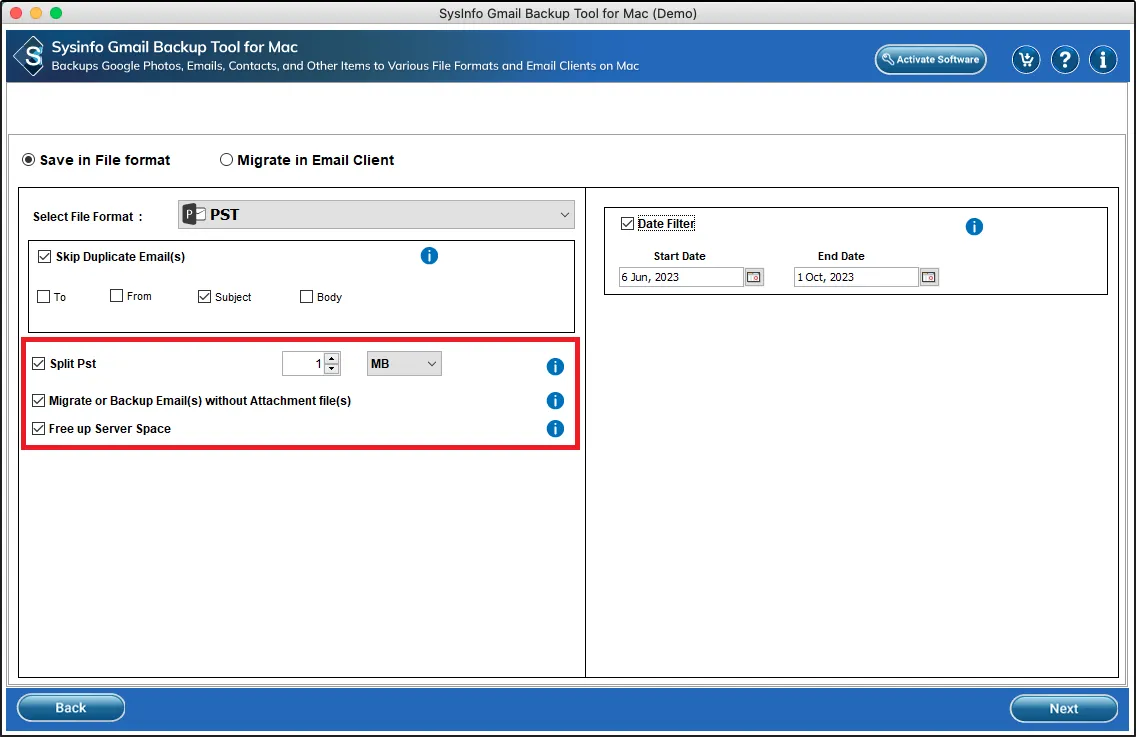Uncheck the Skip Duplicate Email(s) checkbox

(x=44, y=257)
